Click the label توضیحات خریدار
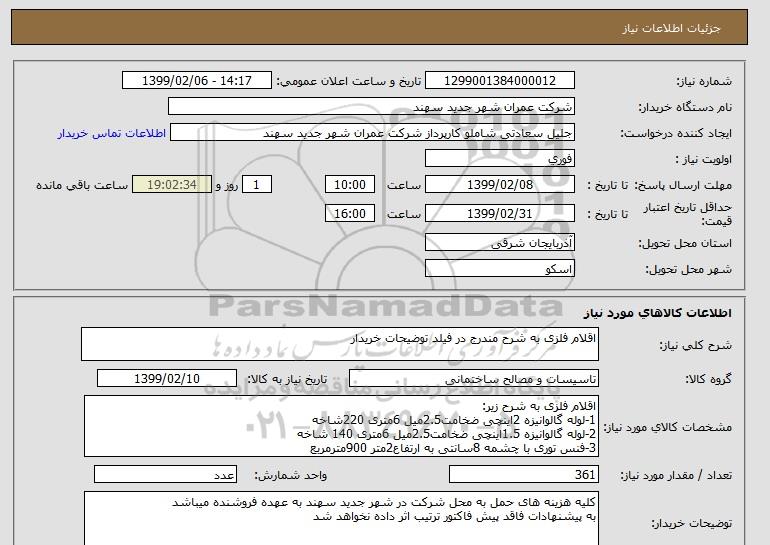Image resolution: width=770 pixels, height=545 pixels. click(x=691, y=523)
